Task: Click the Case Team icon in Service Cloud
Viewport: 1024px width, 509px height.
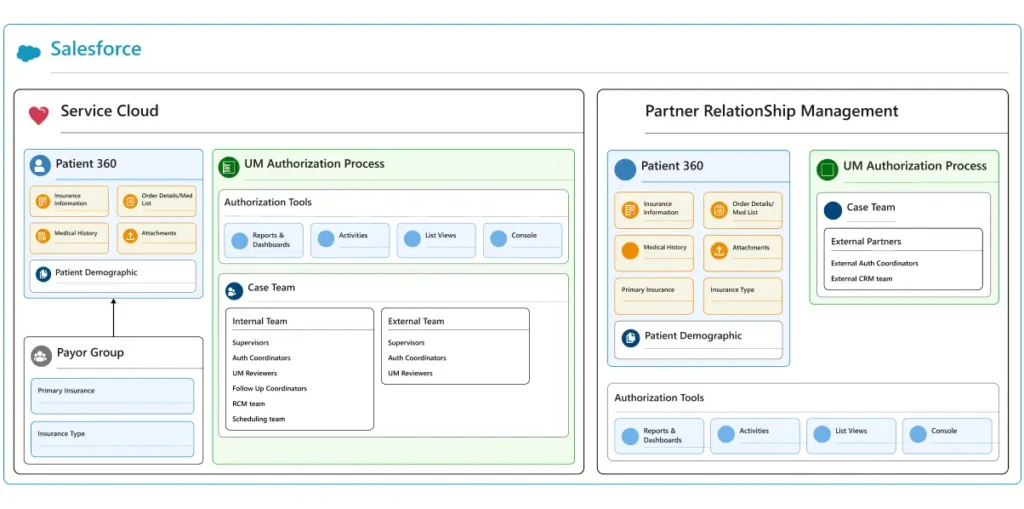Action: (x=234, y=291)
